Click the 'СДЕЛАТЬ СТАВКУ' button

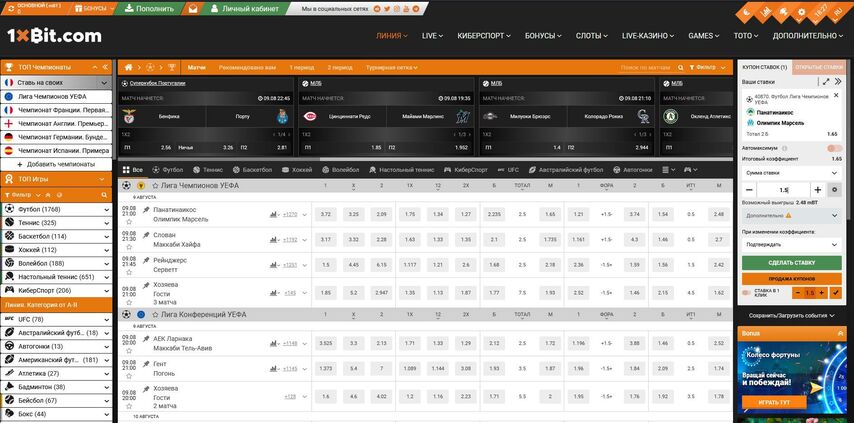(791, 263)
